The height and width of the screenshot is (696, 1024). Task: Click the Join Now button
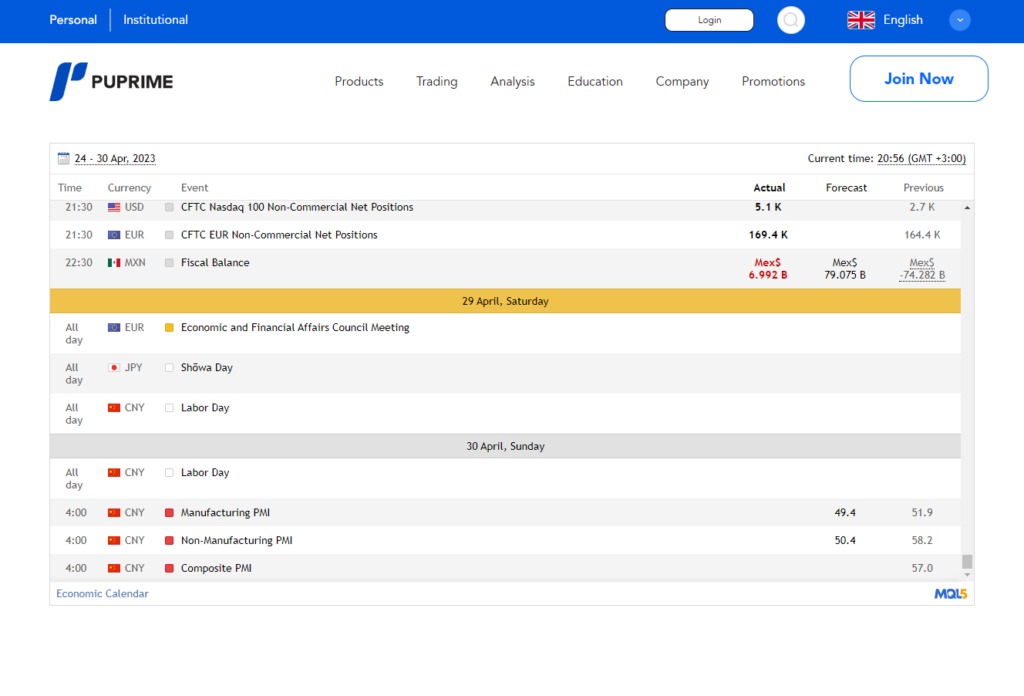pyautogui.click(x=918, y=79)
